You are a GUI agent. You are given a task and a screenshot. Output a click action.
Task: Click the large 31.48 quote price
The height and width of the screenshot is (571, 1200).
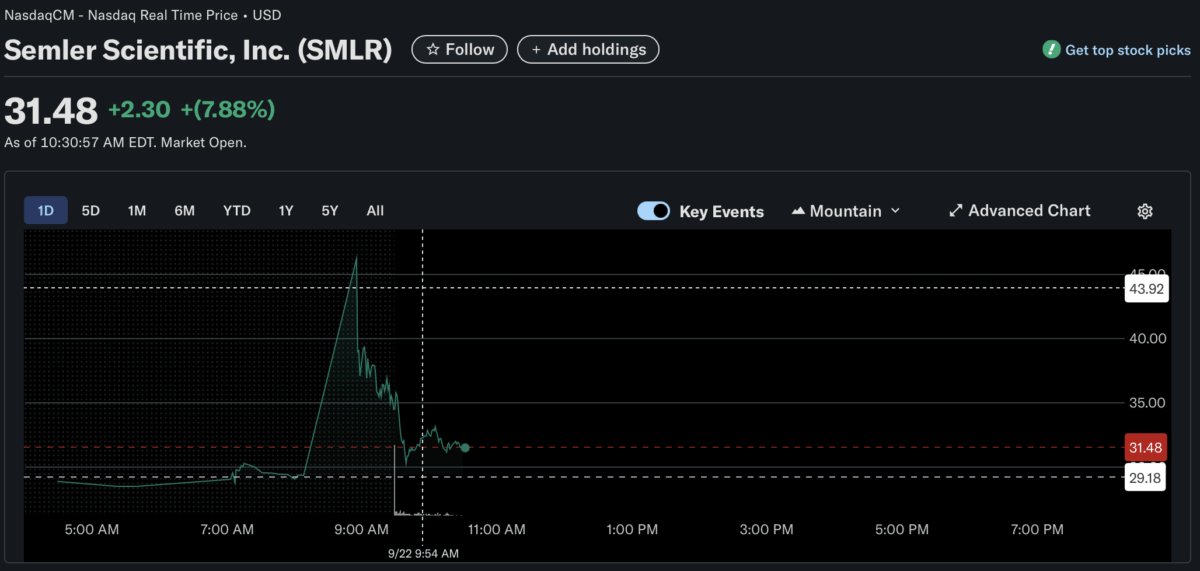pos(51,109)
